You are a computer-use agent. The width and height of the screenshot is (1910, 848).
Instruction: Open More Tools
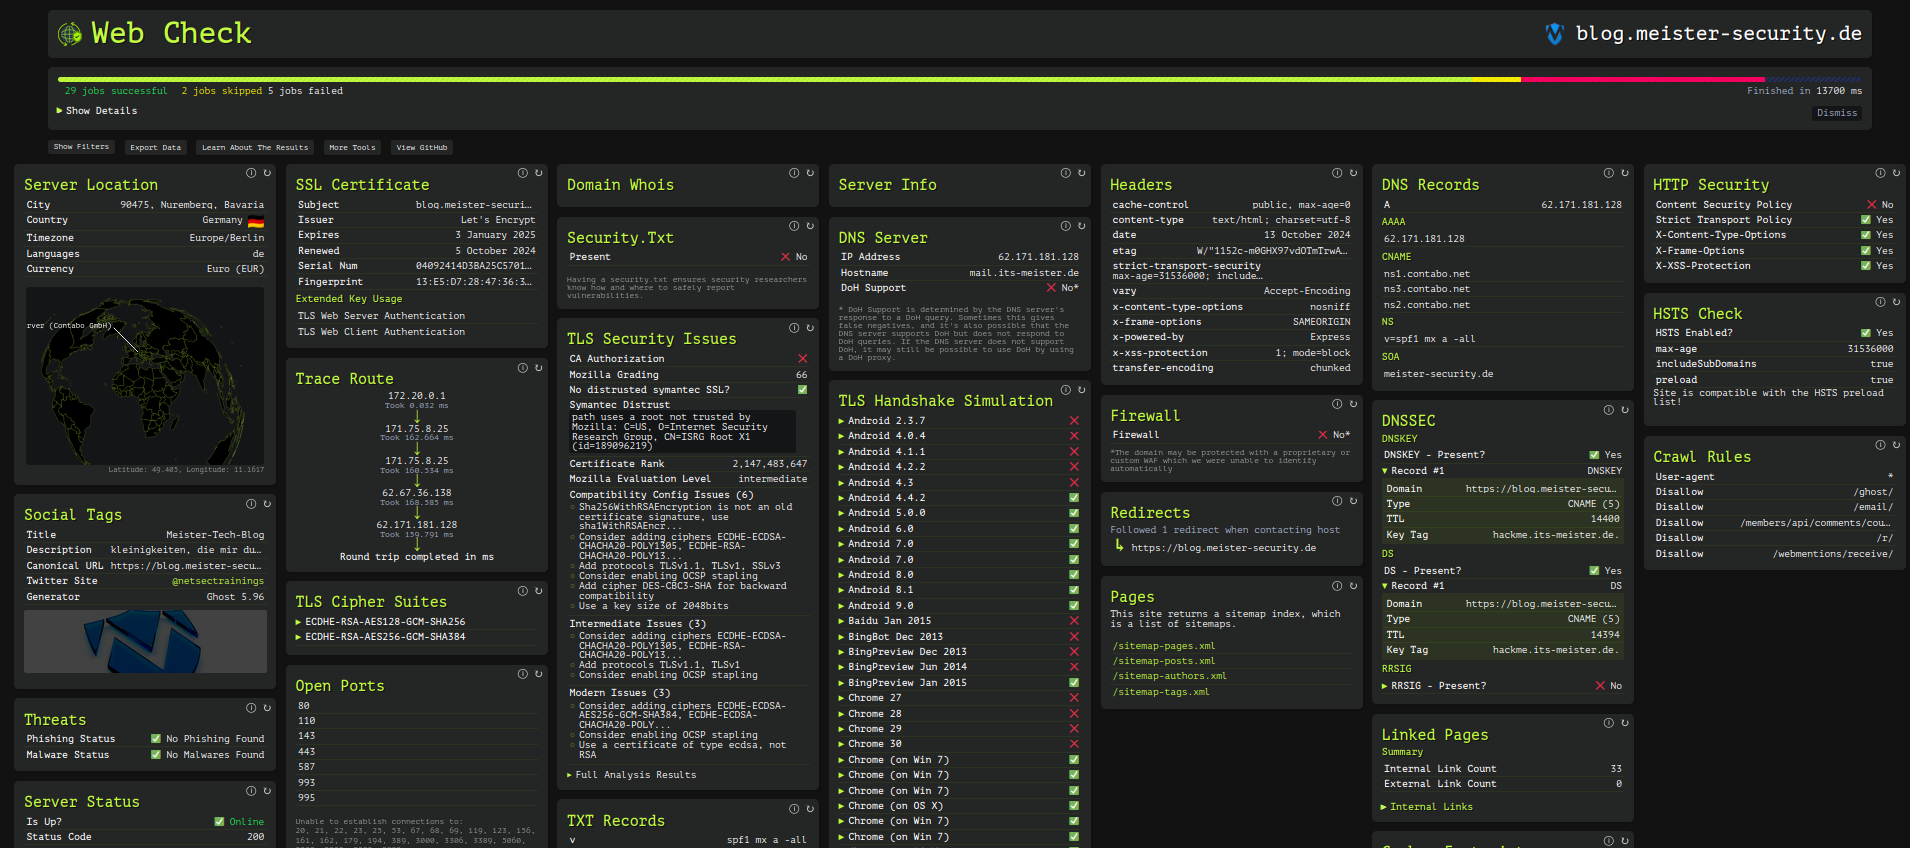352,147
